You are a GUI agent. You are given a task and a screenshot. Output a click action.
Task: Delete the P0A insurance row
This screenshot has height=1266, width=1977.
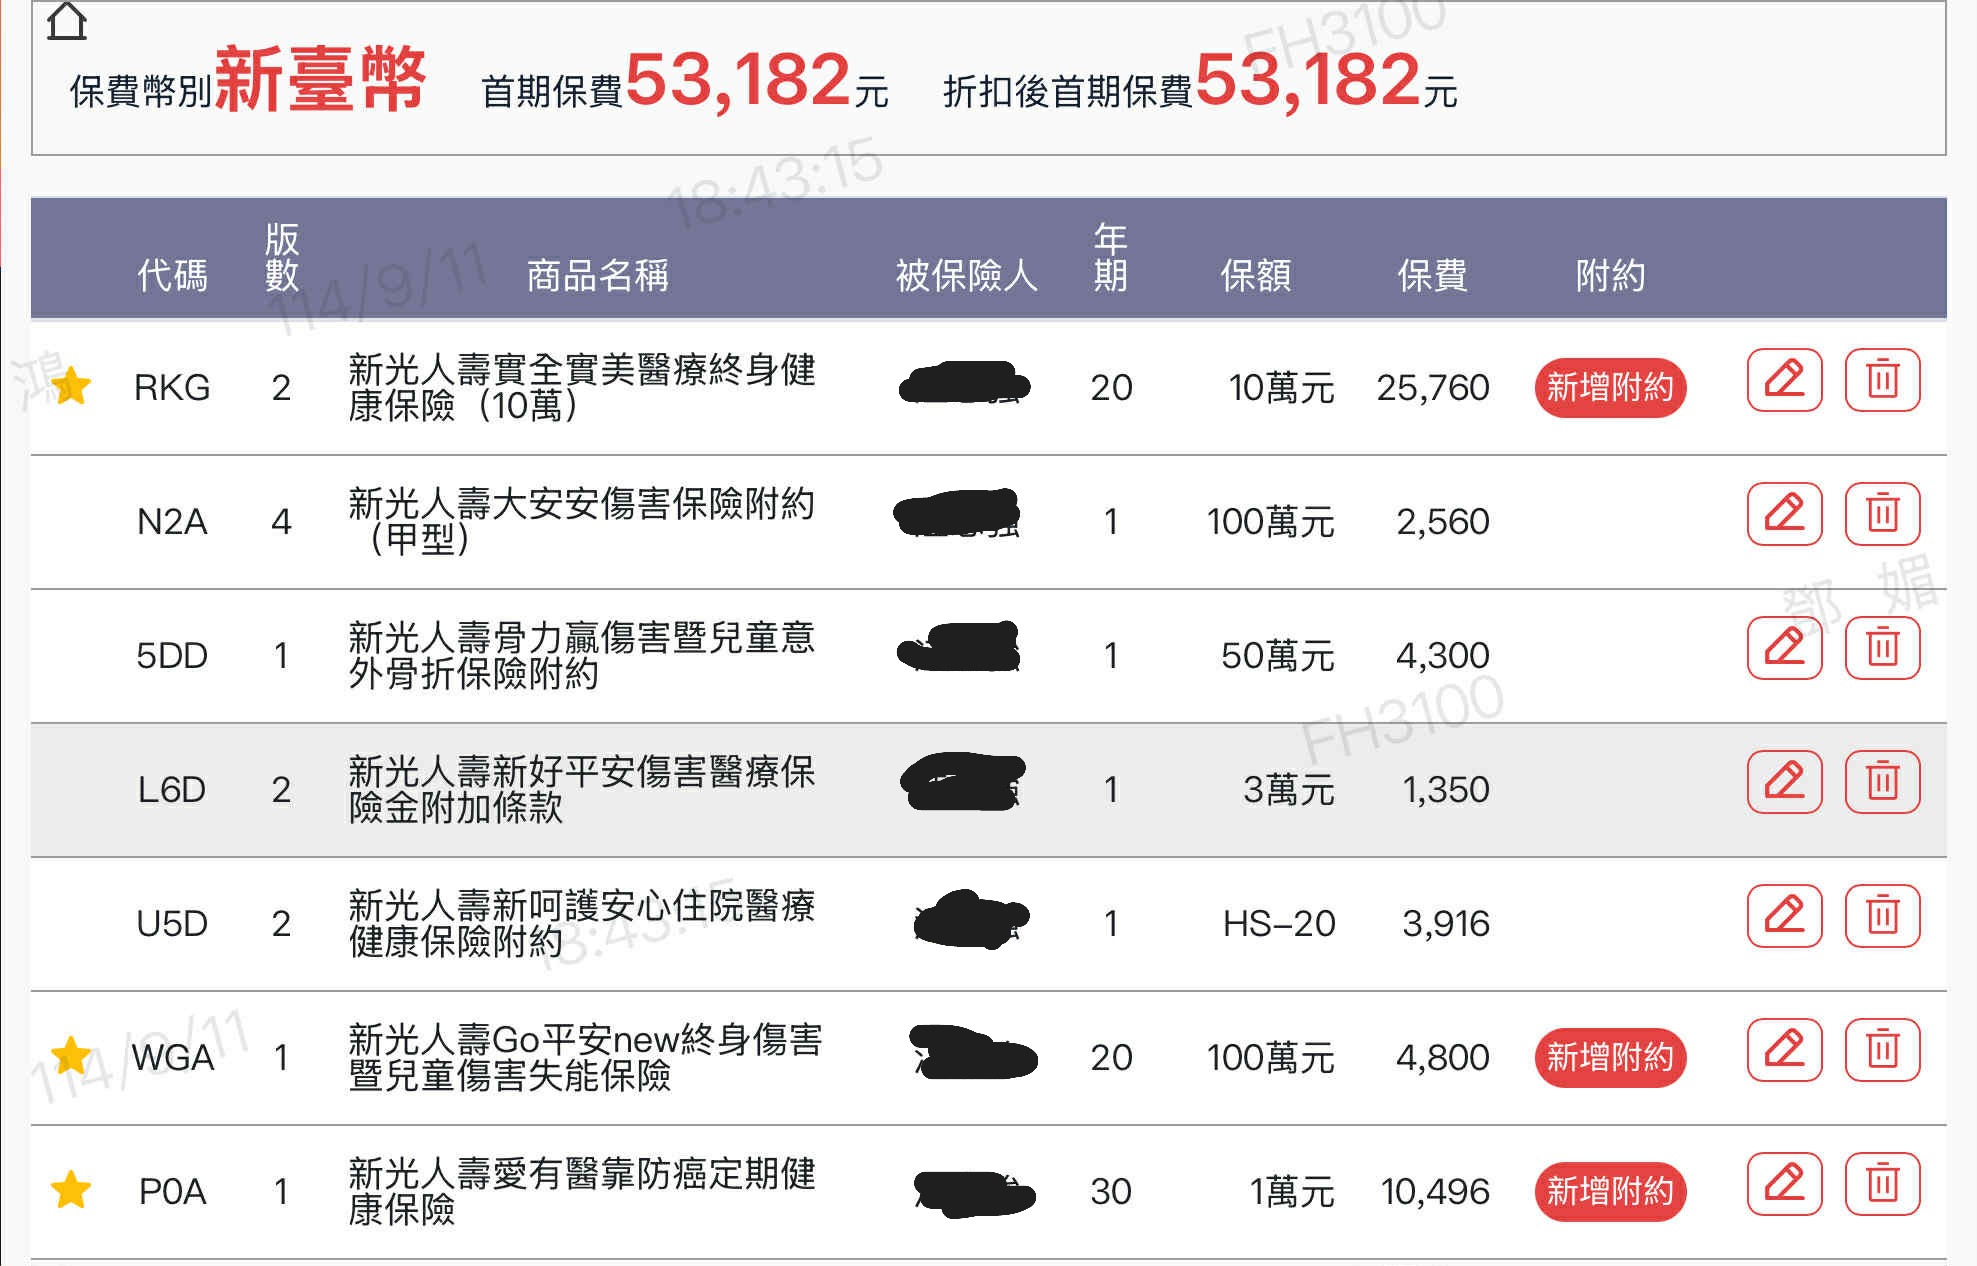click(1882, 1184)
